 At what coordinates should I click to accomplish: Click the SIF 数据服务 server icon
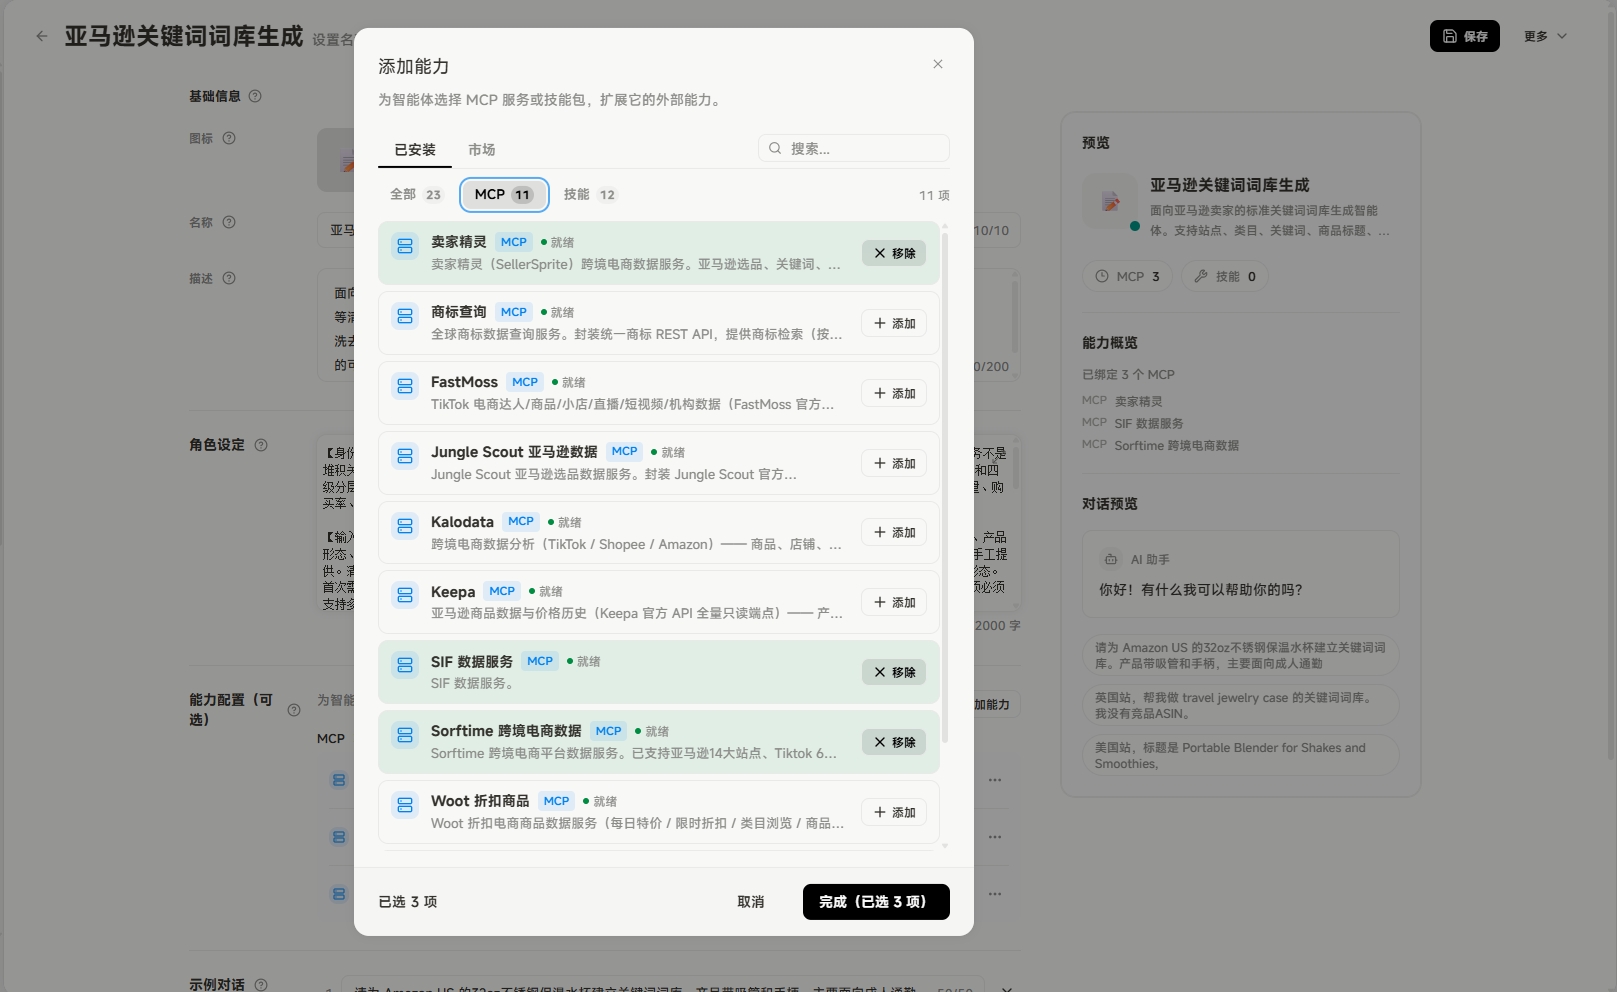[405, 665]
